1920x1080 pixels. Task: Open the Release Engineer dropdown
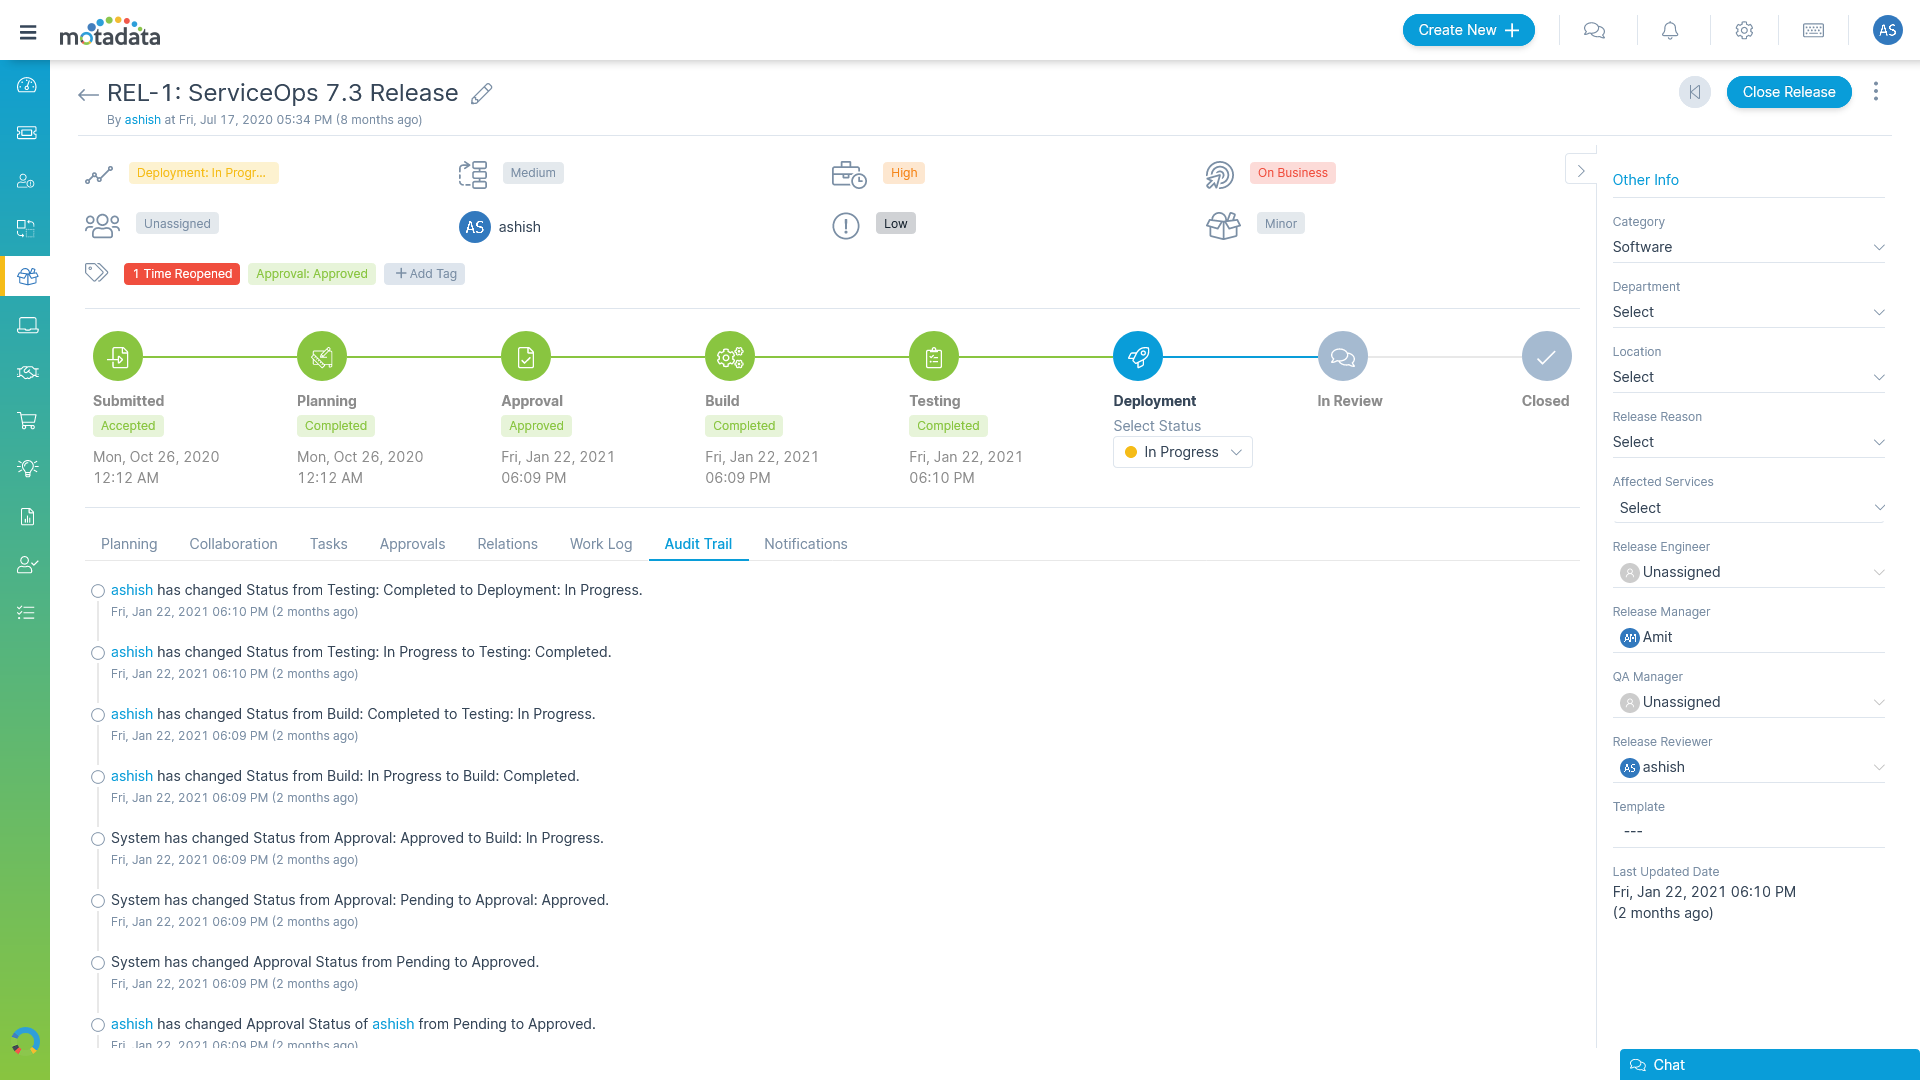pyautogui.click(x=1748, y=572)
